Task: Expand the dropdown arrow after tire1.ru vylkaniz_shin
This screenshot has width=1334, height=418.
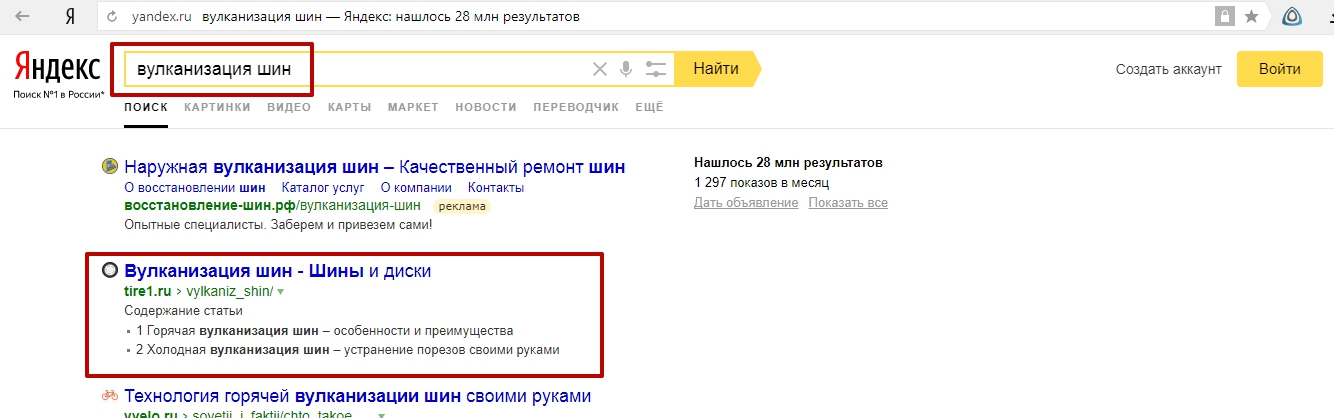Action: click(281, 292)
